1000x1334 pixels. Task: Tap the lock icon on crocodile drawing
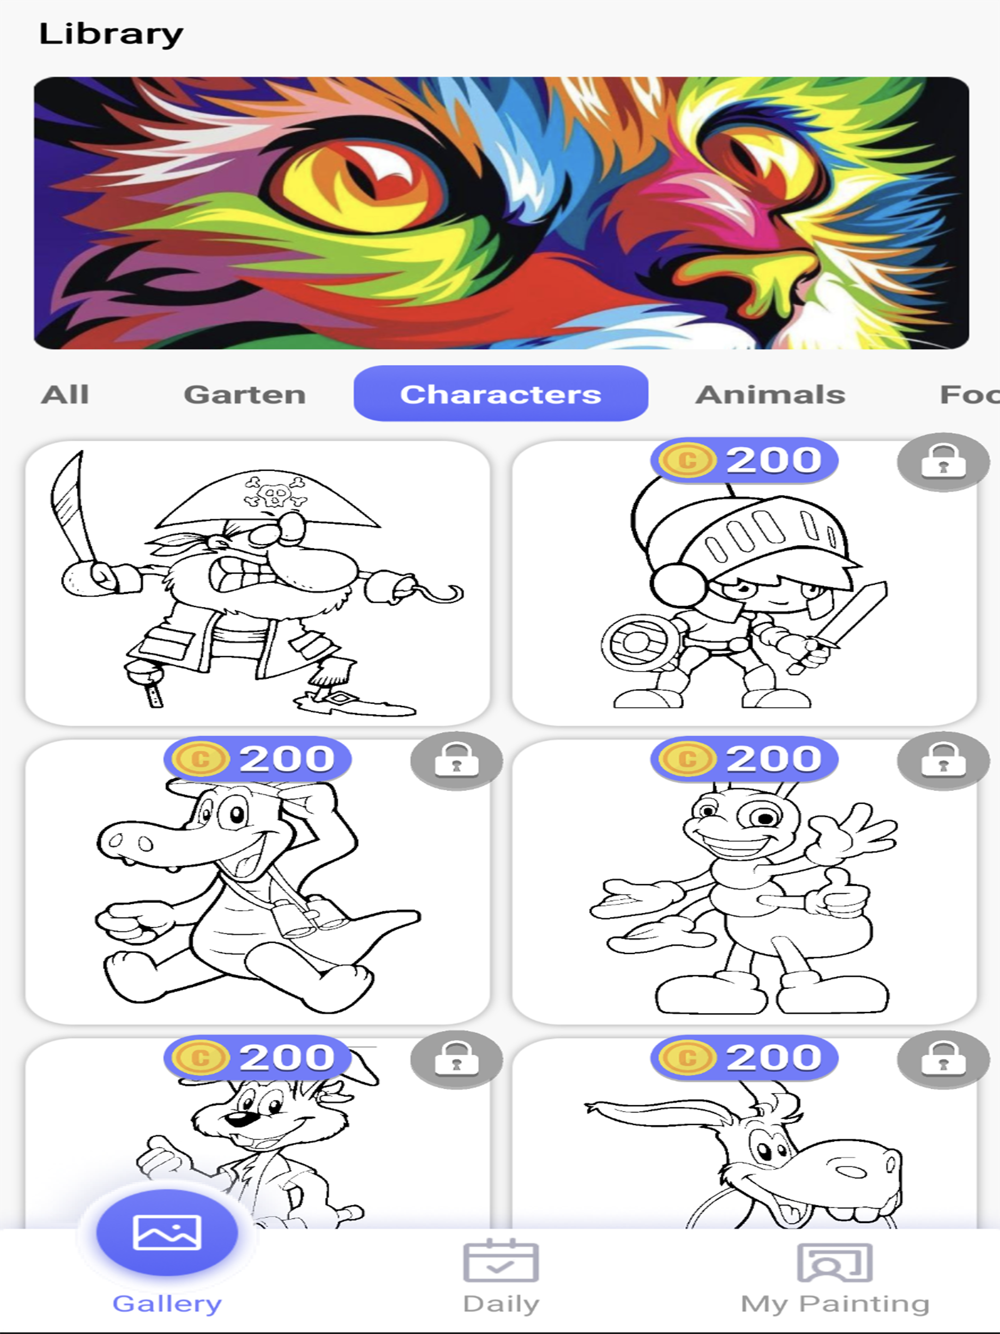[x=456, y=761]
